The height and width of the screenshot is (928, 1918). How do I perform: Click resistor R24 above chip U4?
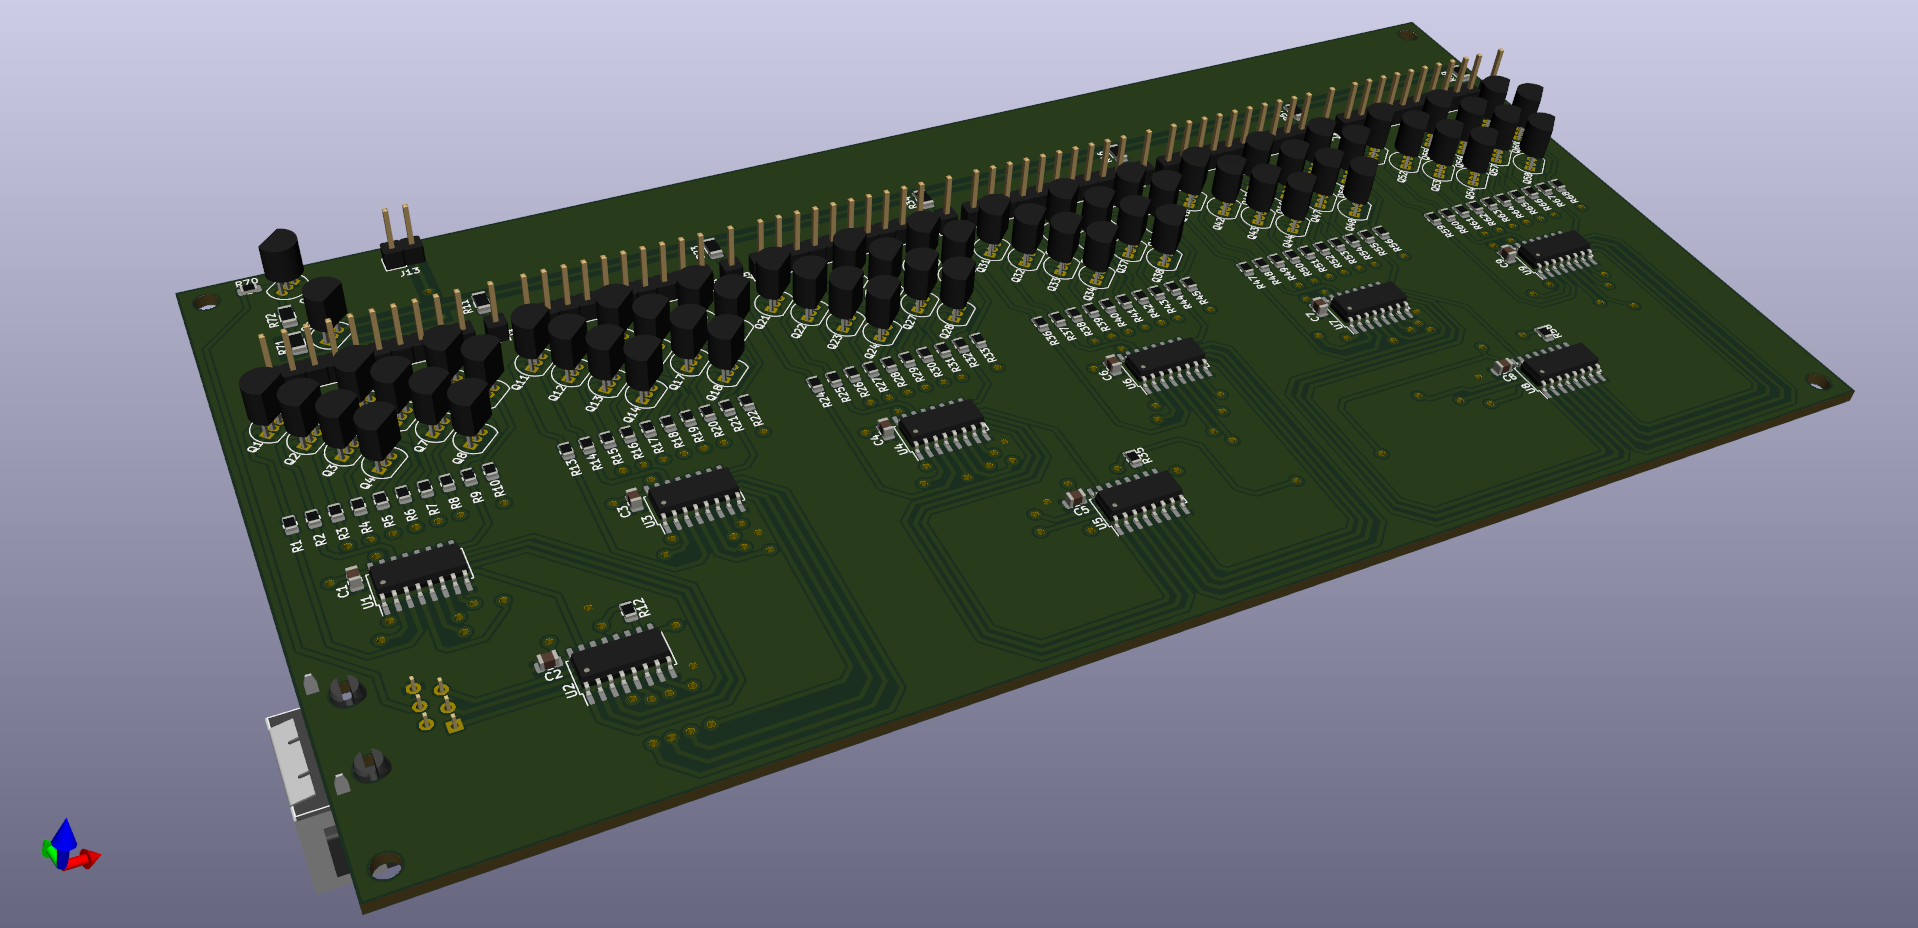click(815, 384)
